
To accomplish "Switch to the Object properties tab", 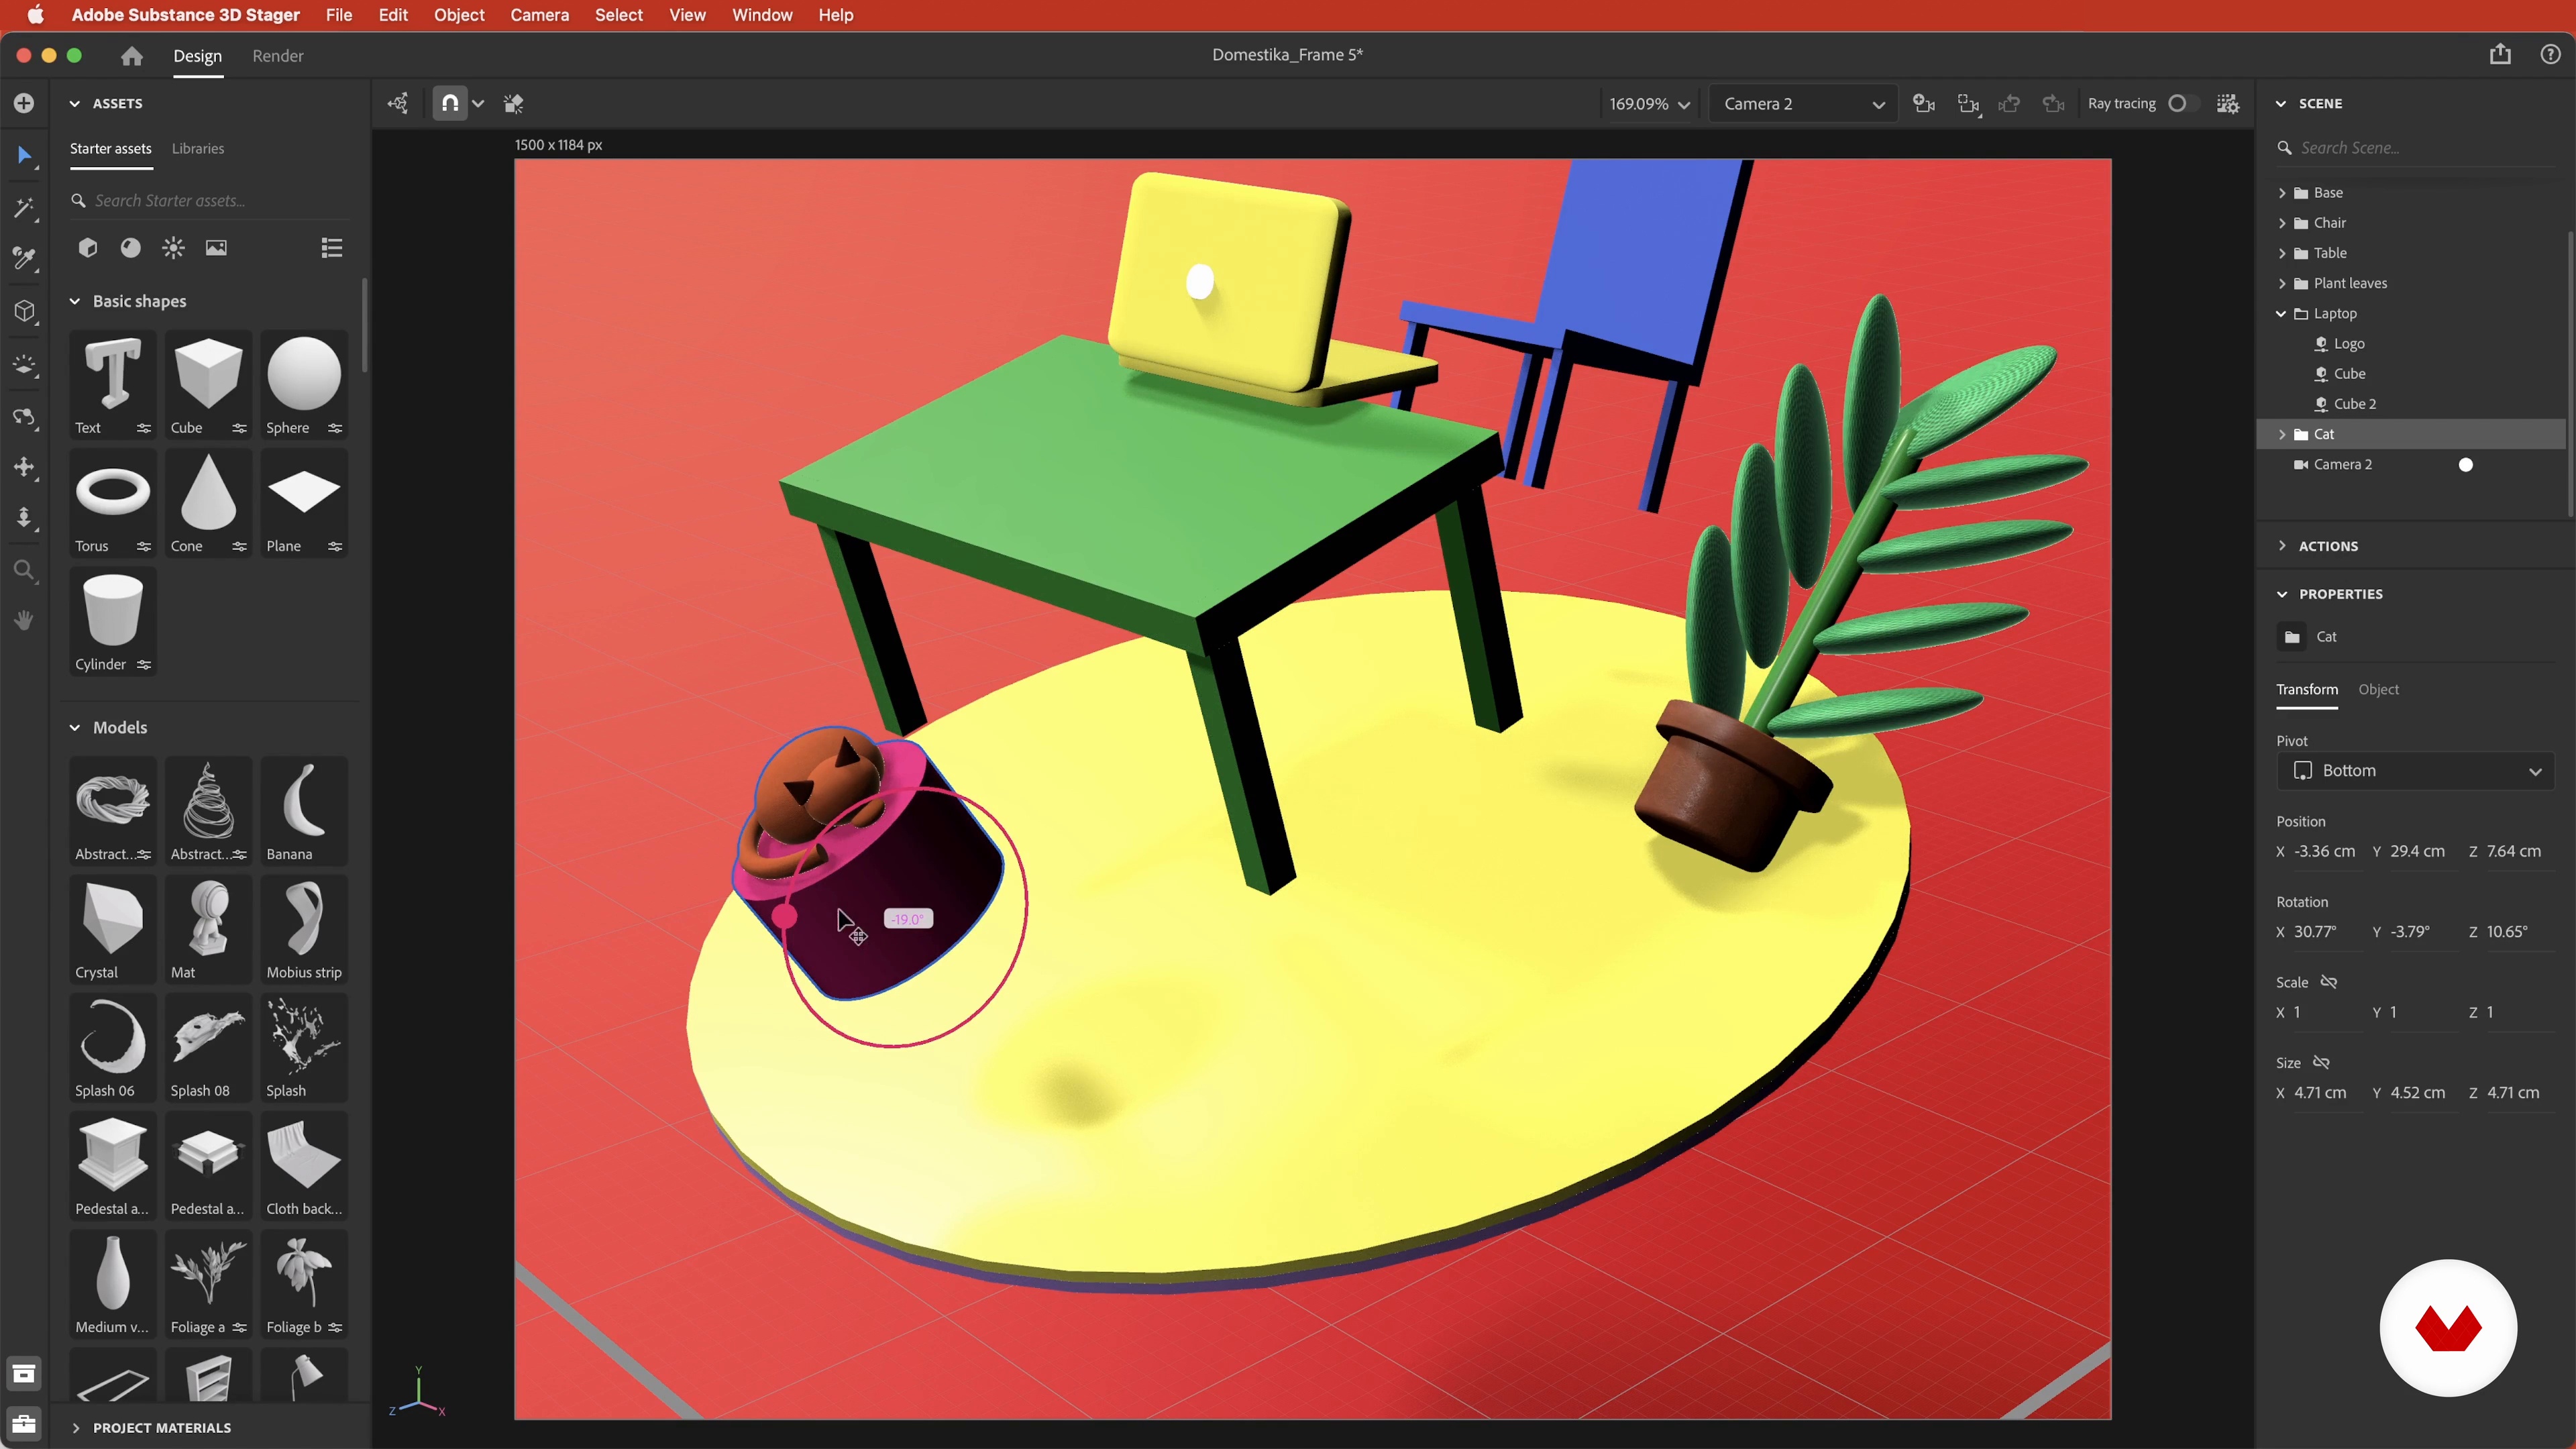I will tap(2378, 689).
